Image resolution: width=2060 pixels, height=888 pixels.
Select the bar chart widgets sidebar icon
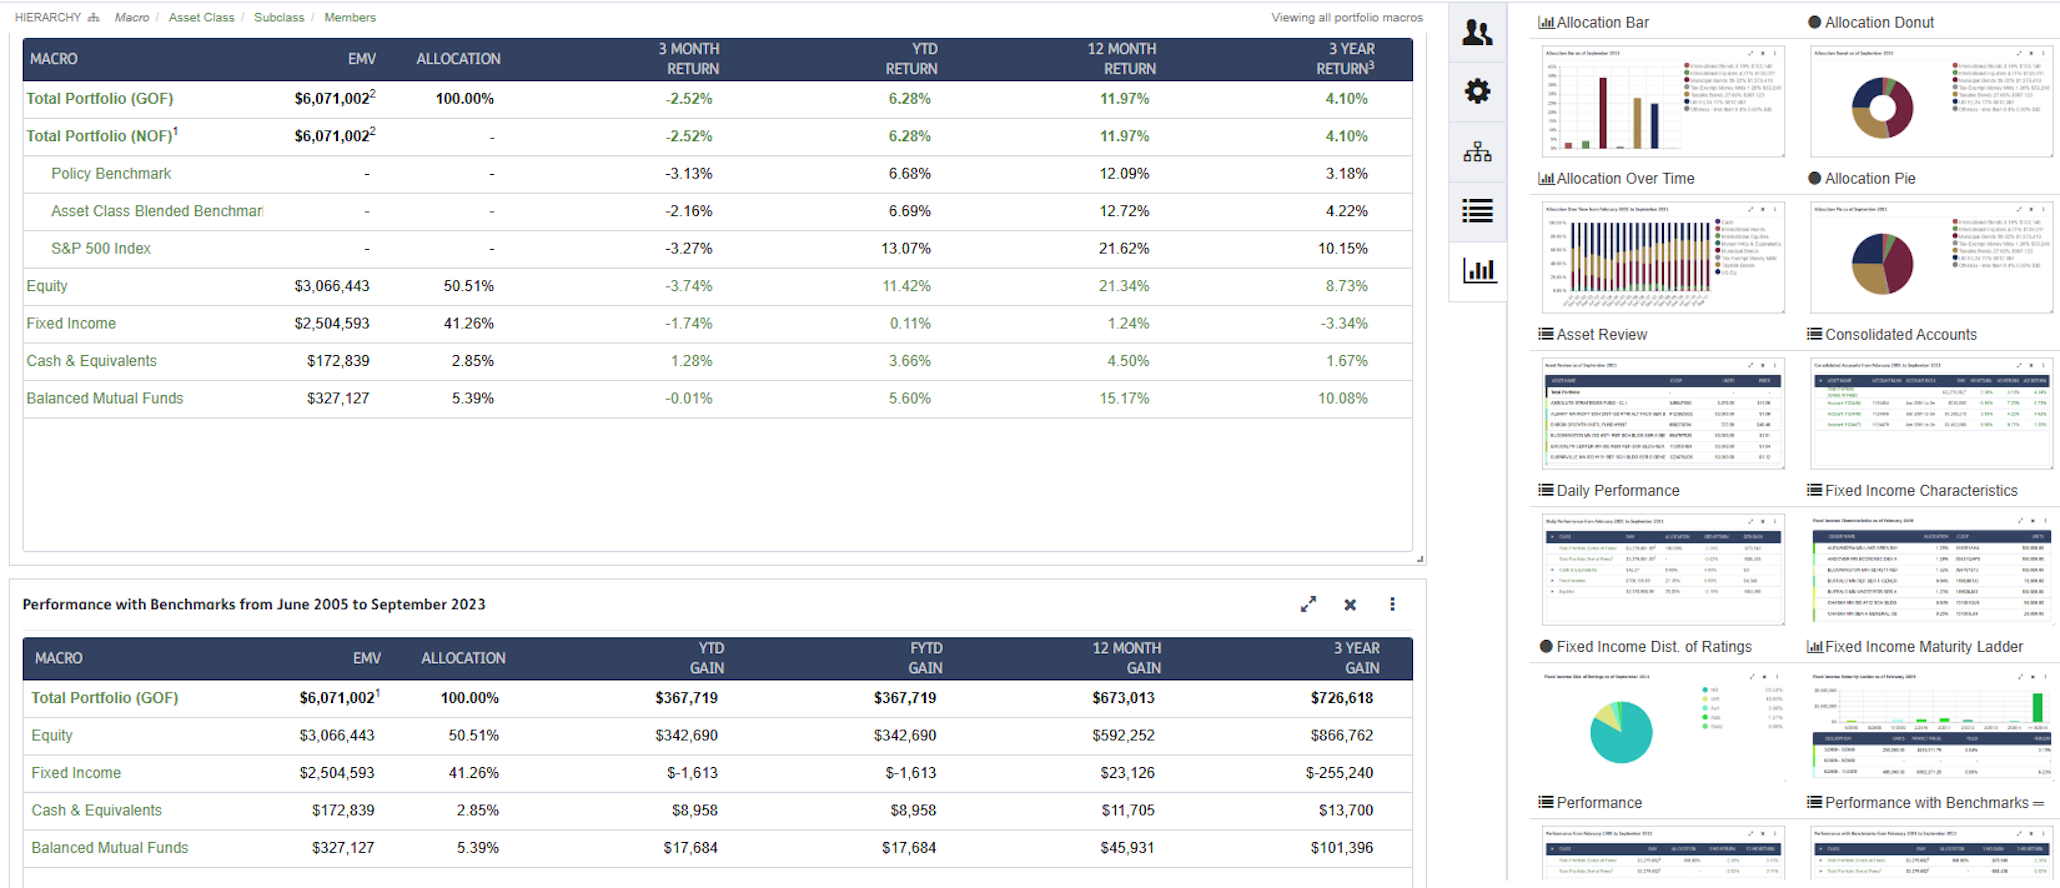1478,270
